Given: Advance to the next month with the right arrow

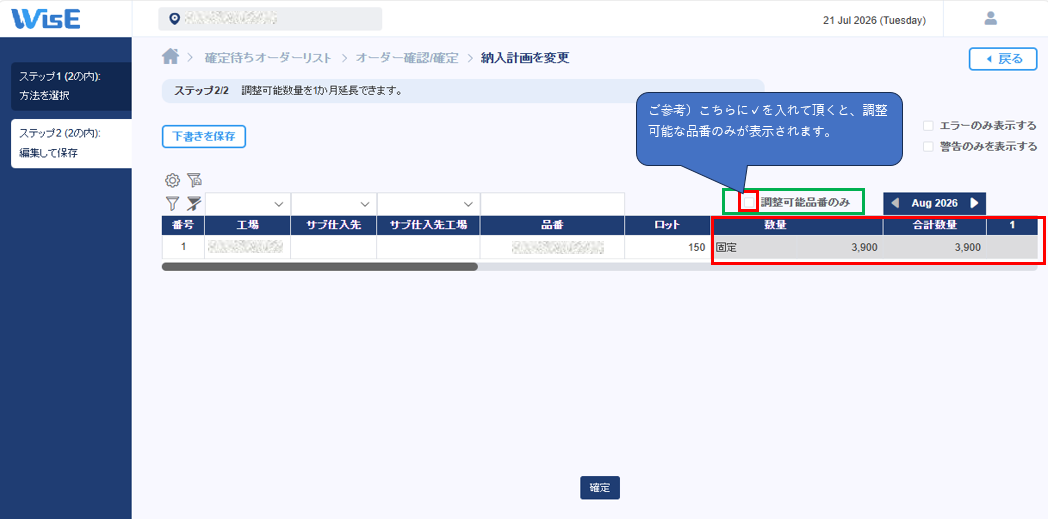Looking at the screenshot, I should 974,203.
